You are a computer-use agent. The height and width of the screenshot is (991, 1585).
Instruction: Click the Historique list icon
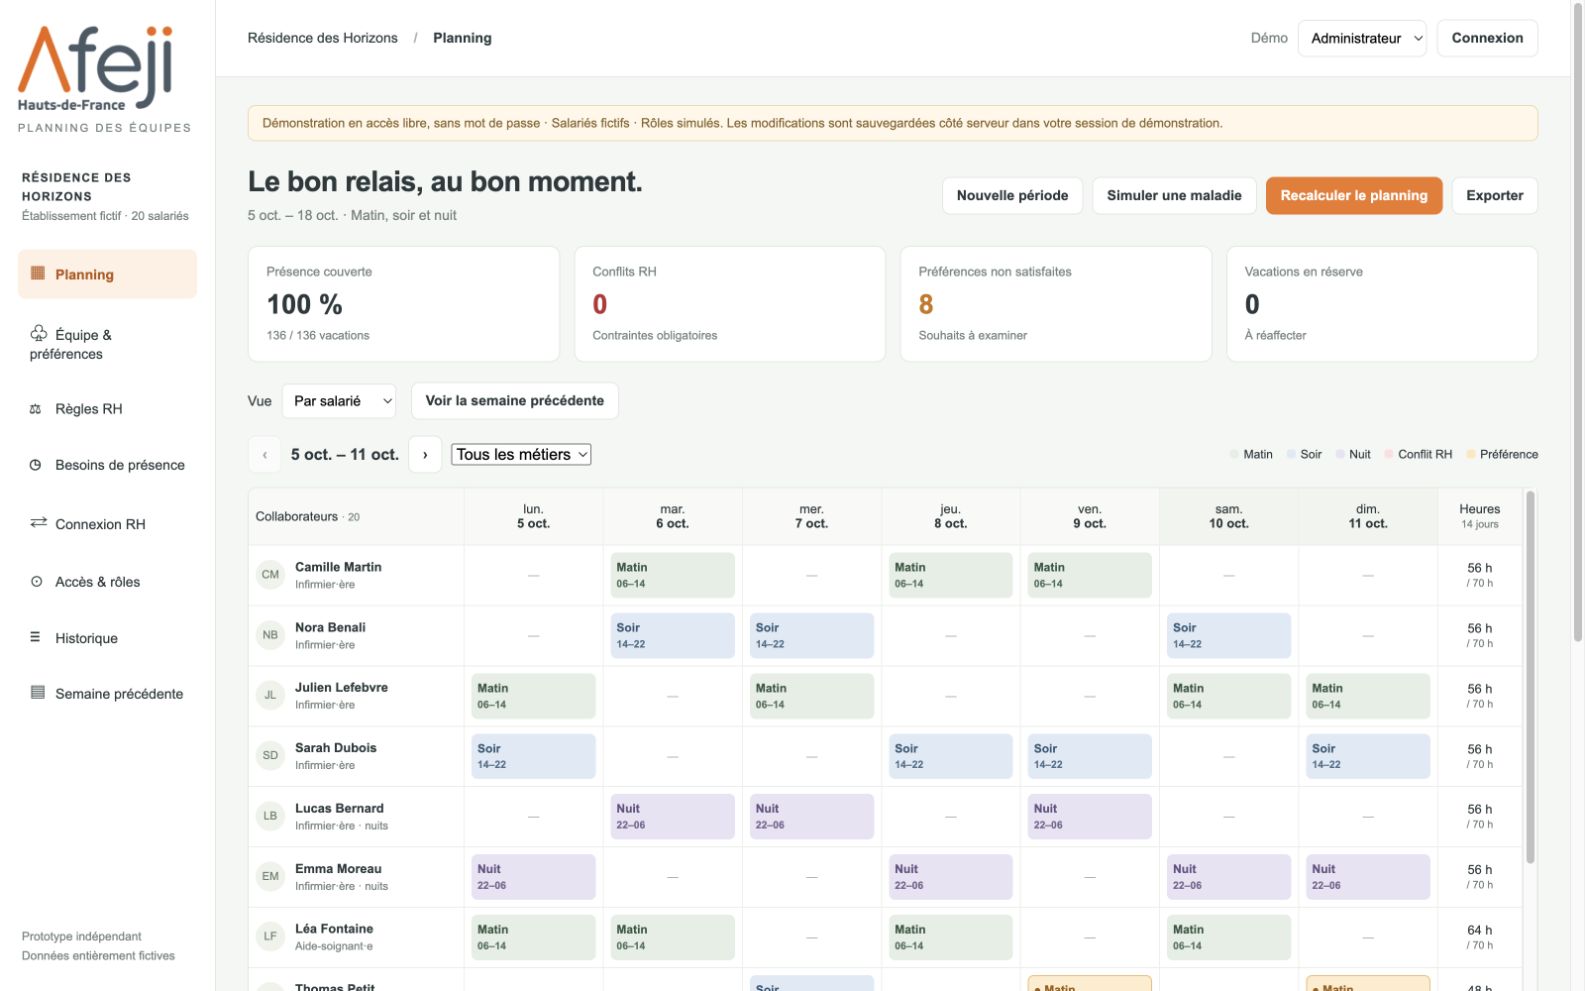pos(36,637)
